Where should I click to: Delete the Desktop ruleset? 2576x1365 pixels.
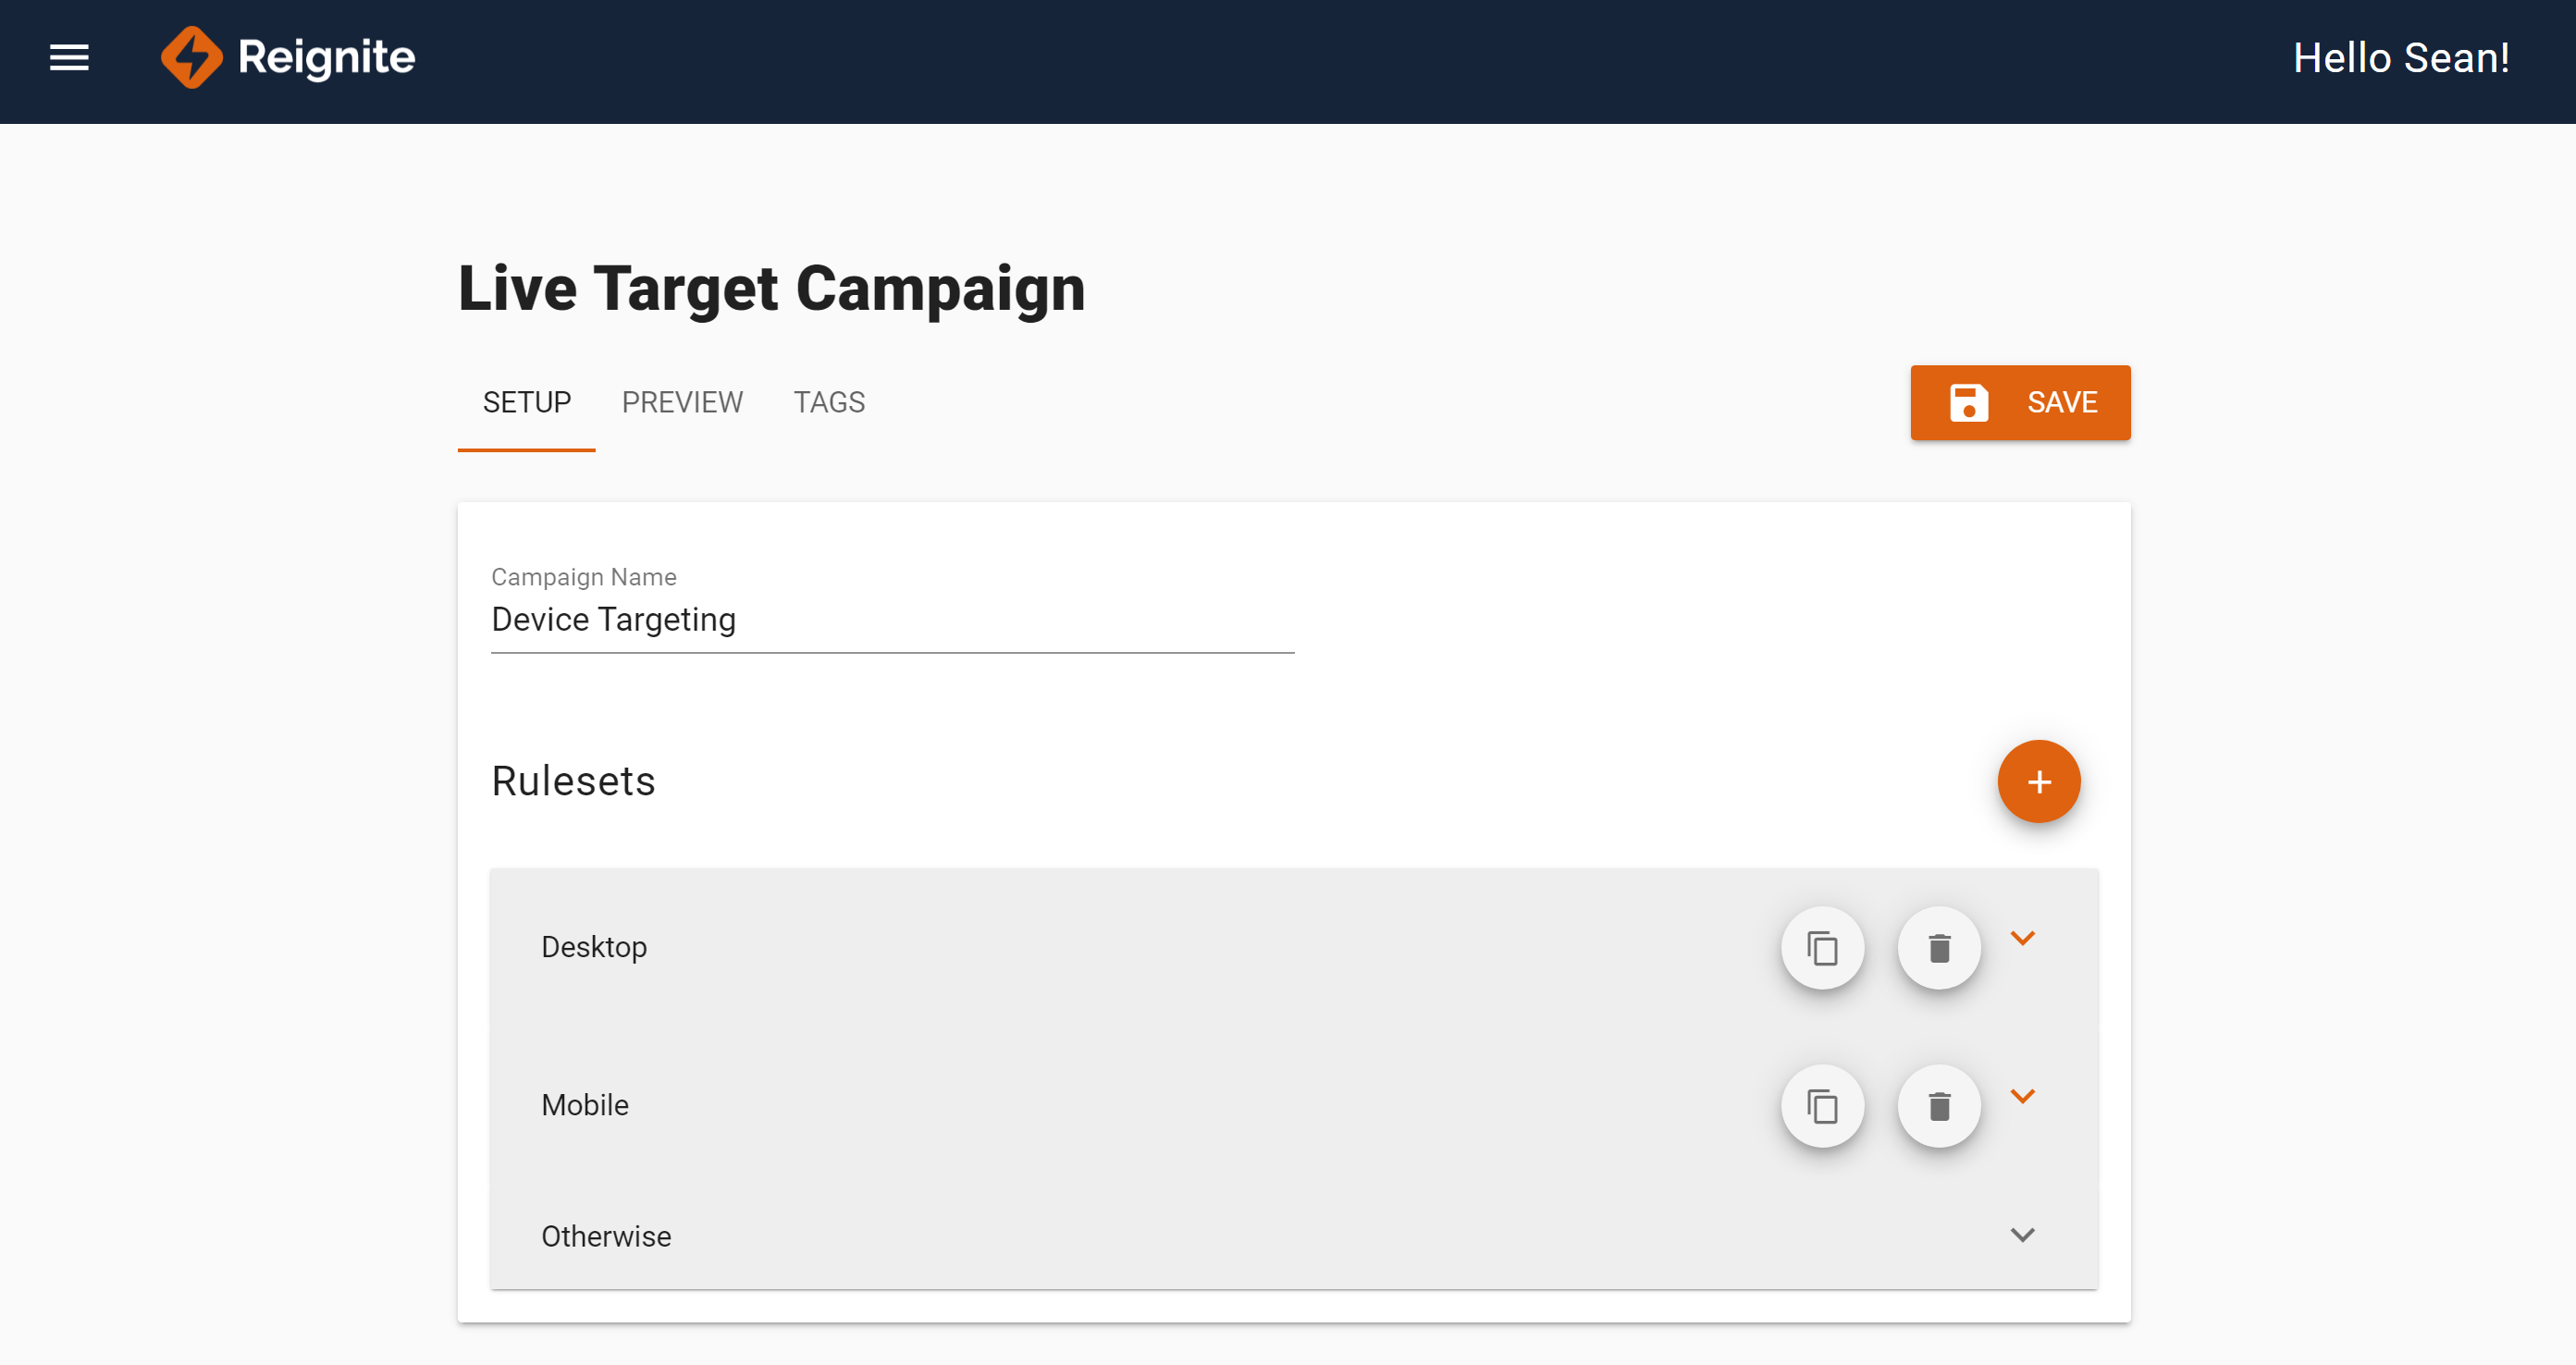point(1939,948)
